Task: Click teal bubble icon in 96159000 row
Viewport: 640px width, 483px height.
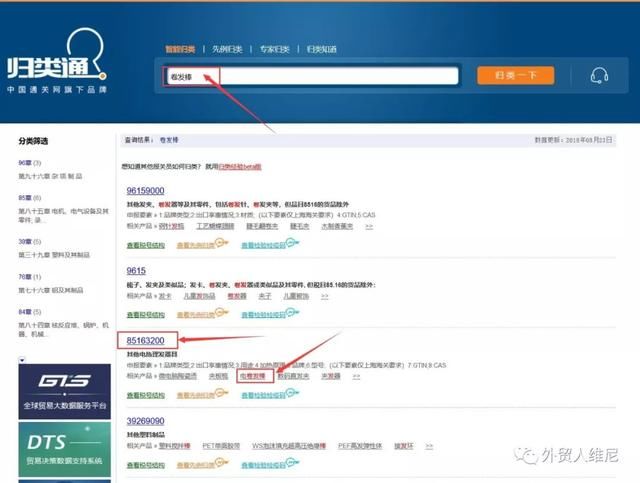Action: (292, 243)
